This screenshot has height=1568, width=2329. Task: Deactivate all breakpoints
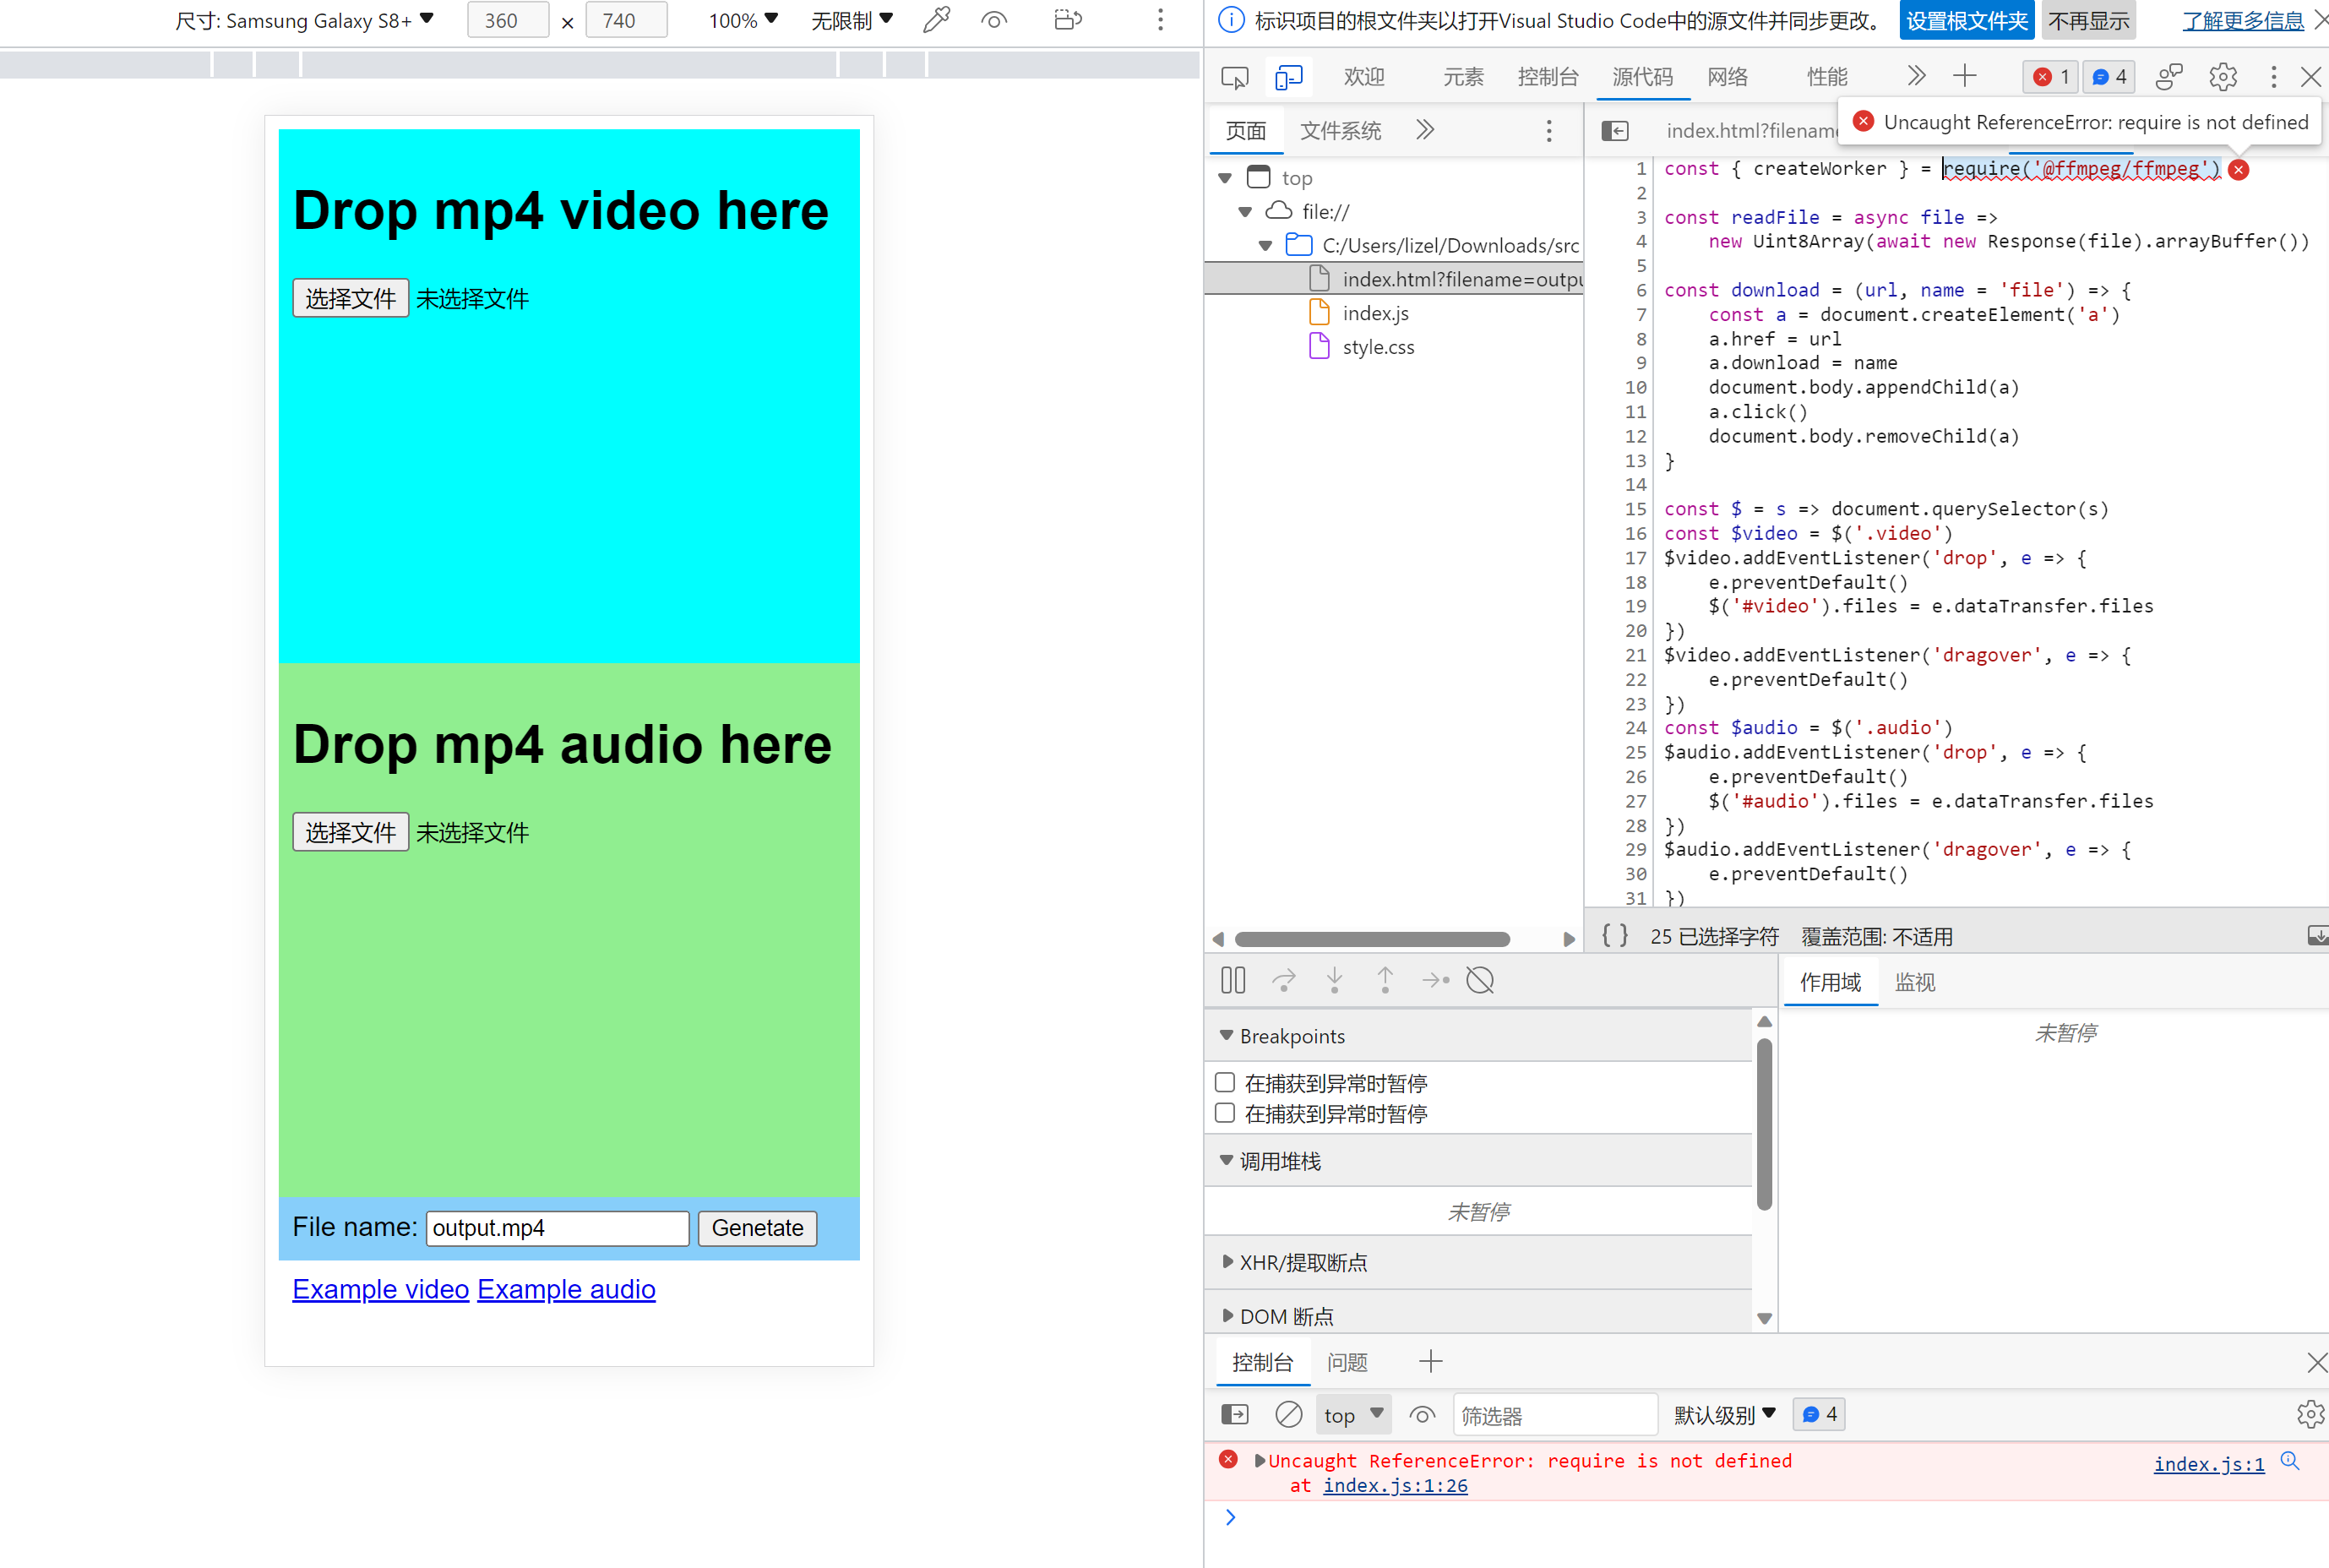(x=1480, y=980)
